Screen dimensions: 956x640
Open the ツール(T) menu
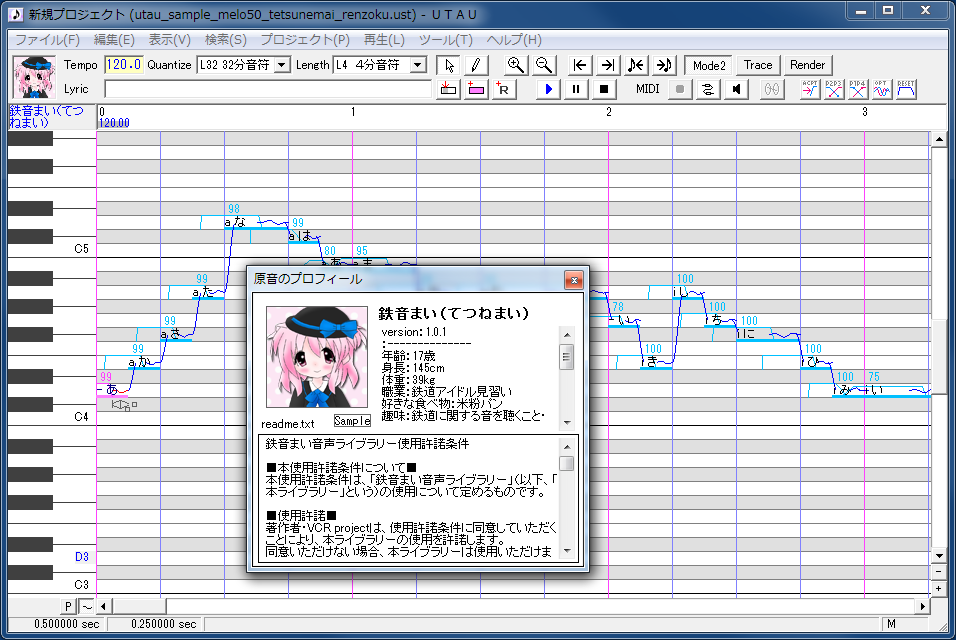click(x=446, y=40)
